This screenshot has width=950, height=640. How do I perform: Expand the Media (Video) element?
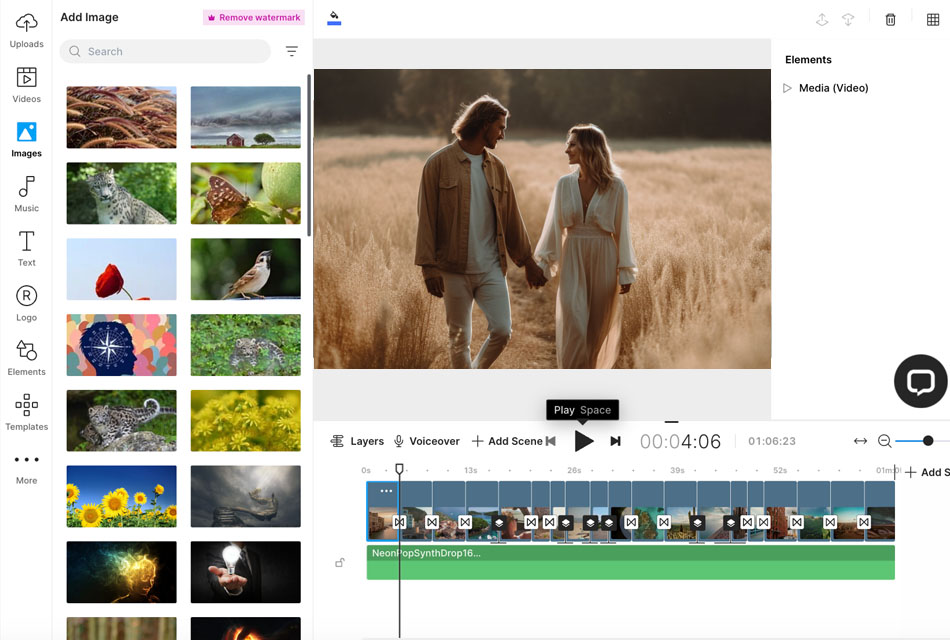(787, 88)
